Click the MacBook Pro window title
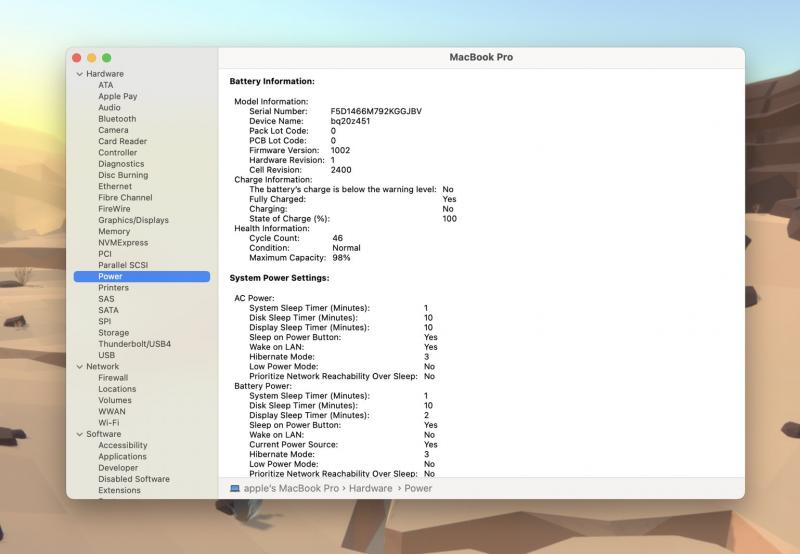800x554 pixels. click(481, 58)
